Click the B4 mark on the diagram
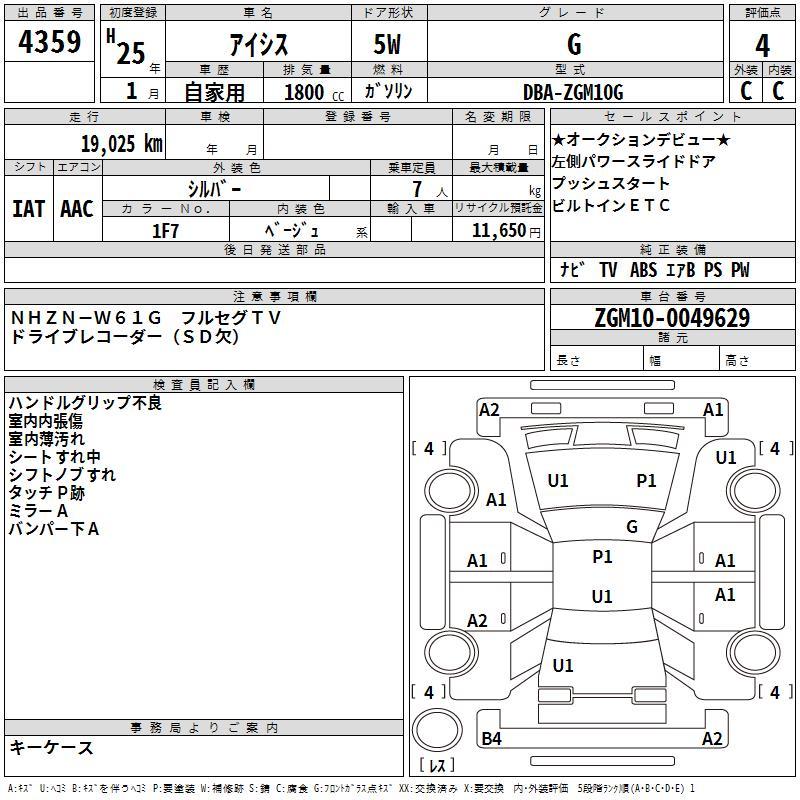This screenshot has height=800, width=800. 491,738
